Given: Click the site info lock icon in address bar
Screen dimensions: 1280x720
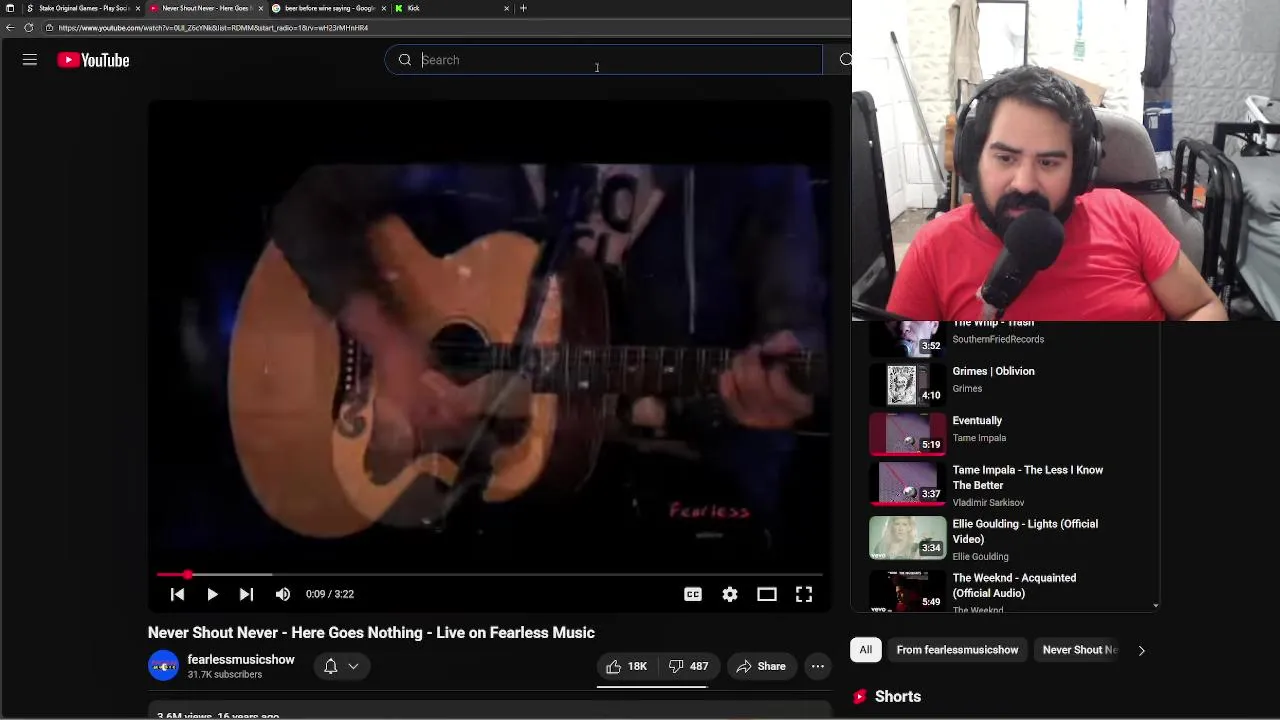Looking at the screenshot, I should point(49,28).
